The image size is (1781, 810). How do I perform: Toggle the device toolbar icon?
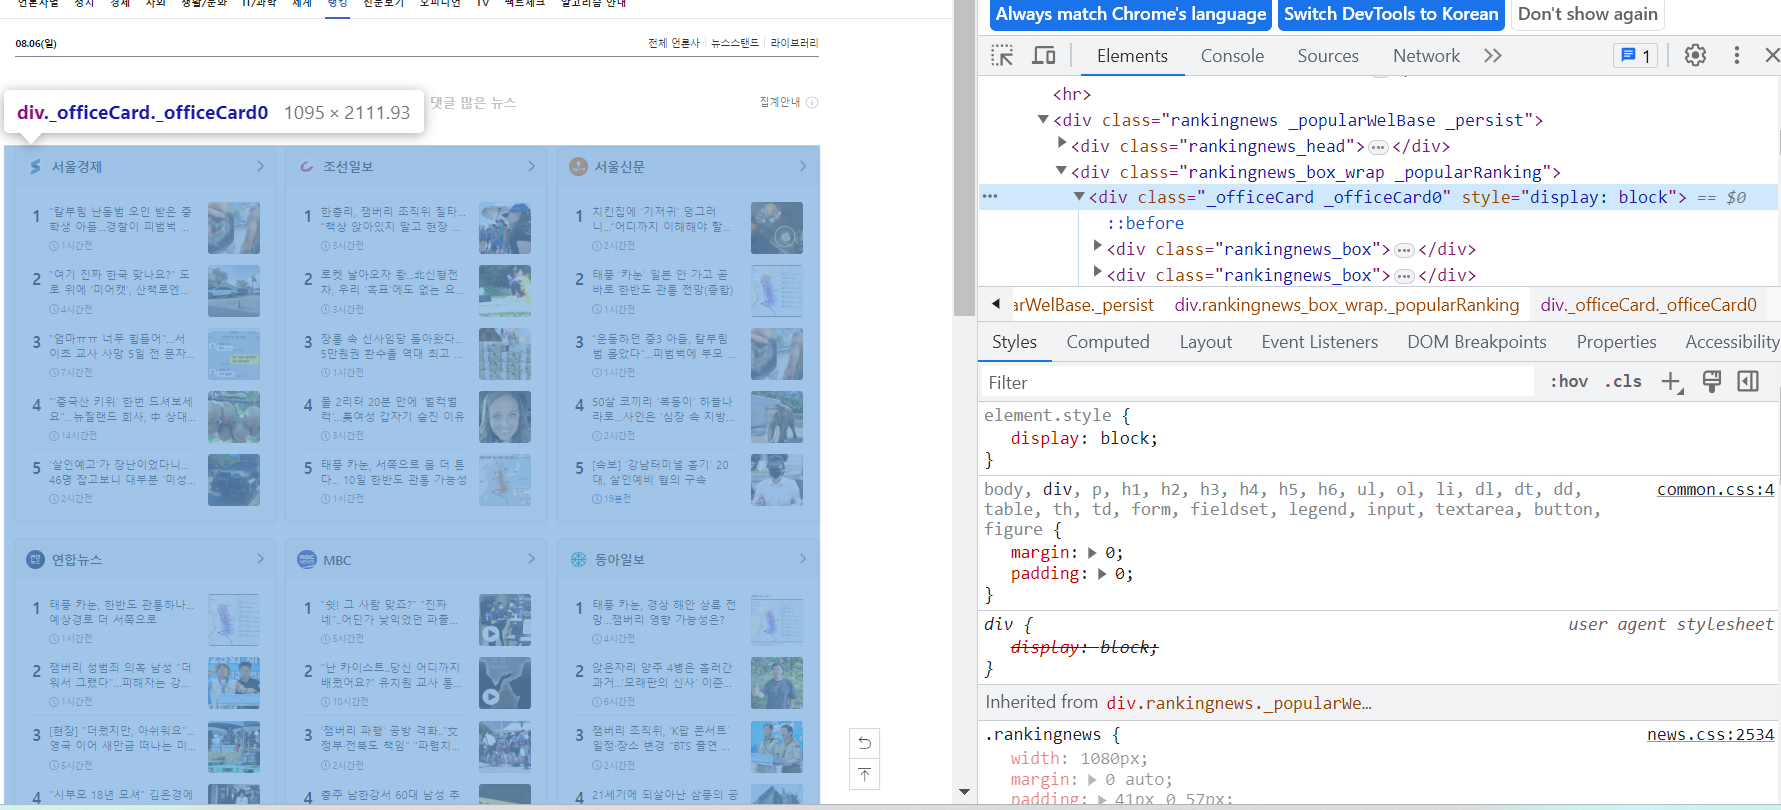1043,55
